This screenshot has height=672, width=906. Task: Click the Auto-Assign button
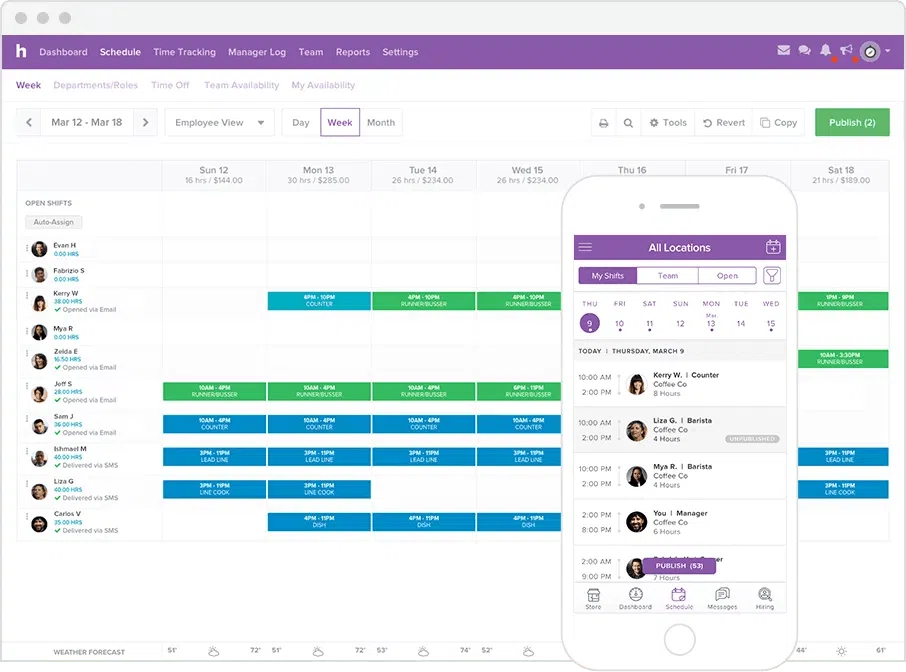click(x=54, y=222)
